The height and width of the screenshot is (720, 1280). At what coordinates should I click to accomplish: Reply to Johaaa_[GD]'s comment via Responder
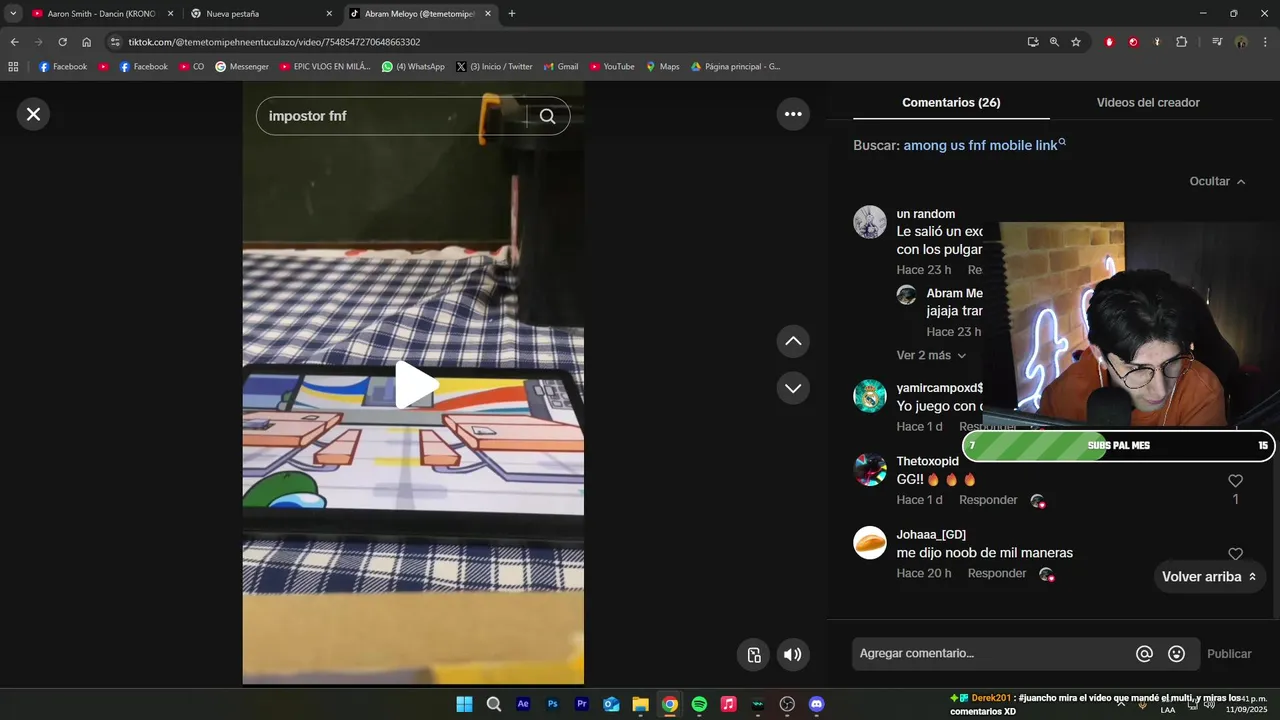point(997,574)
